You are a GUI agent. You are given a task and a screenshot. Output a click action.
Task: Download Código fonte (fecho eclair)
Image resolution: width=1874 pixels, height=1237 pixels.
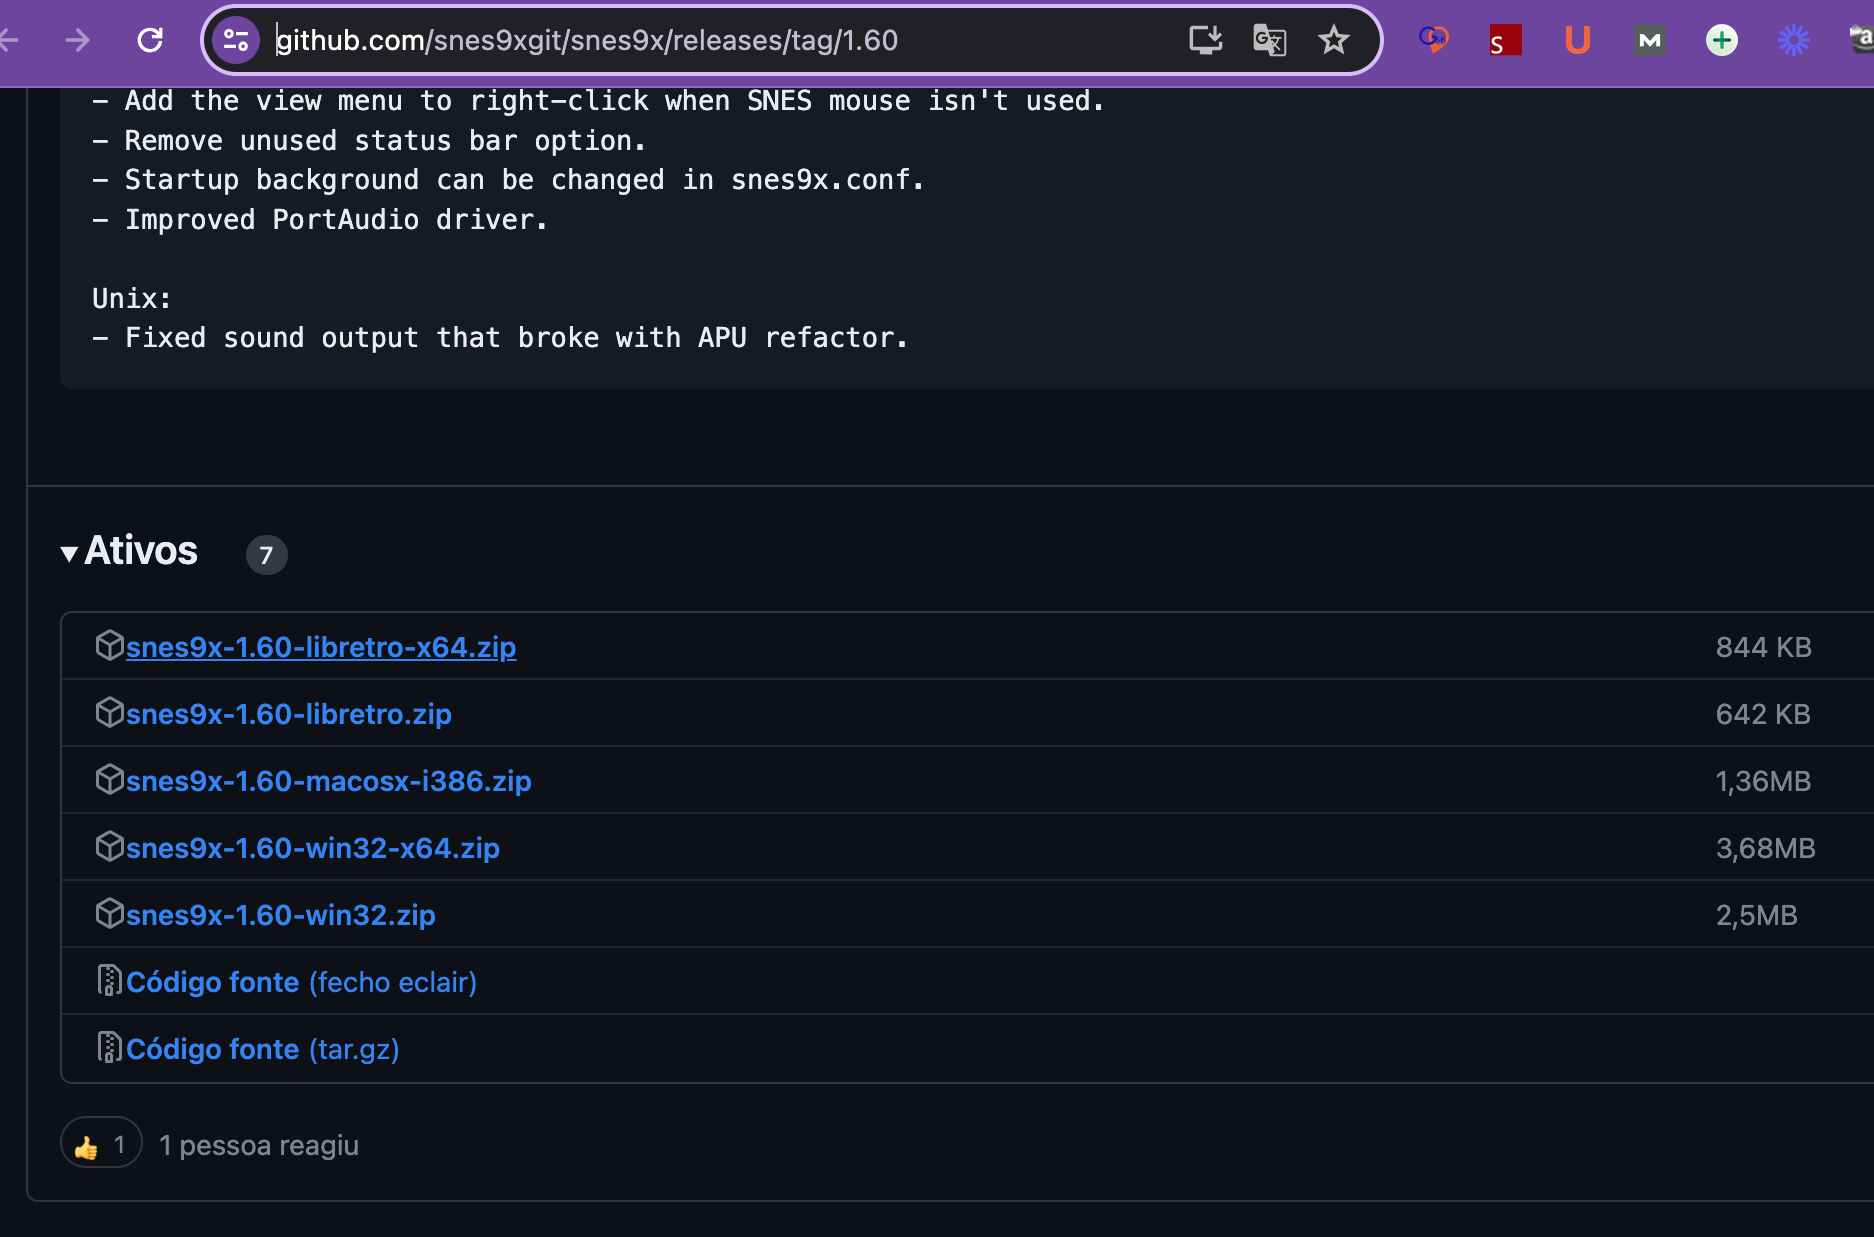click(x=301, y=982)
